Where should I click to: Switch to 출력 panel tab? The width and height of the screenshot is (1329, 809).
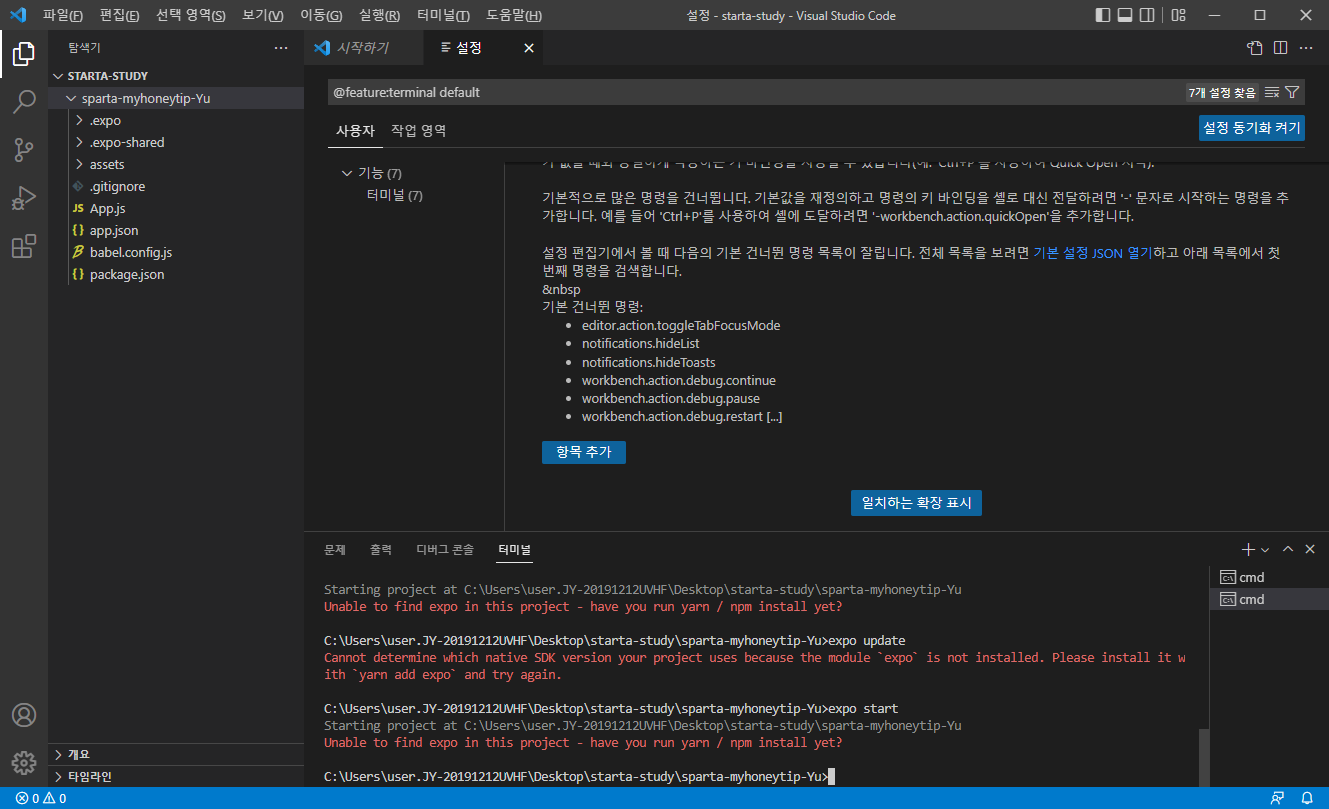point(381,550)
